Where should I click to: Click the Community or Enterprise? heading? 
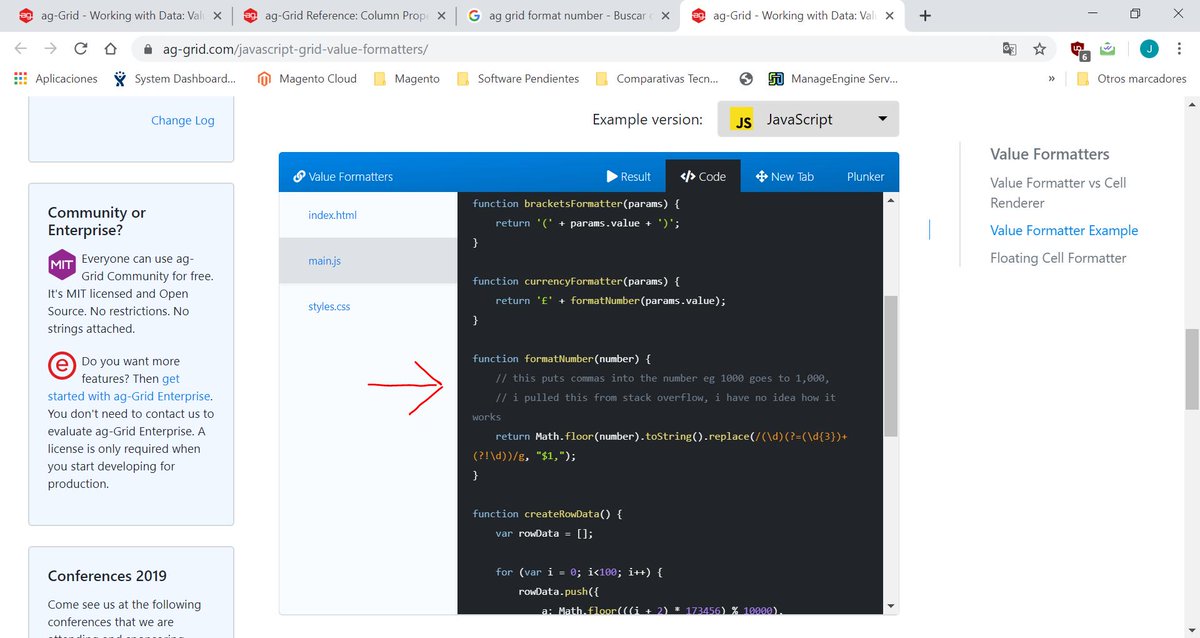[97, 221]
